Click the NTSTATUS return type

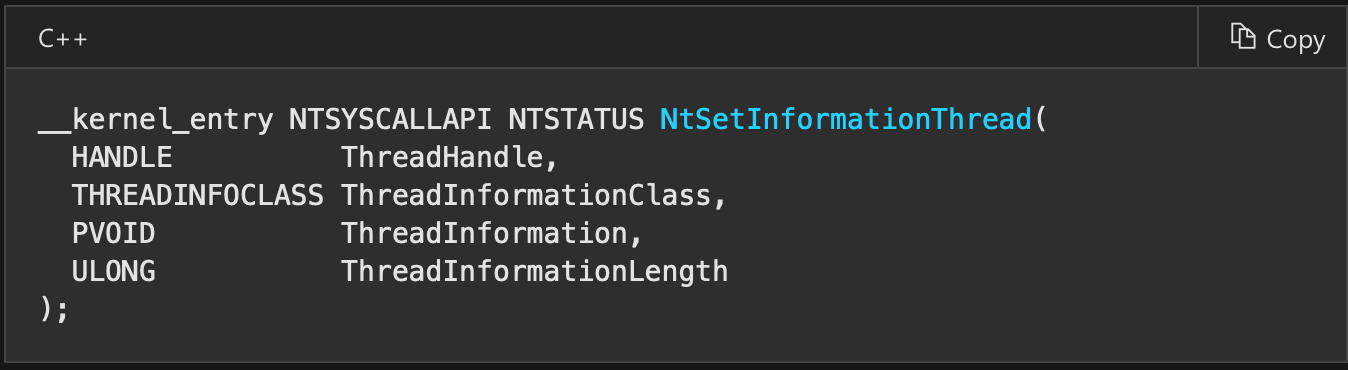click(x=576, y=120)
